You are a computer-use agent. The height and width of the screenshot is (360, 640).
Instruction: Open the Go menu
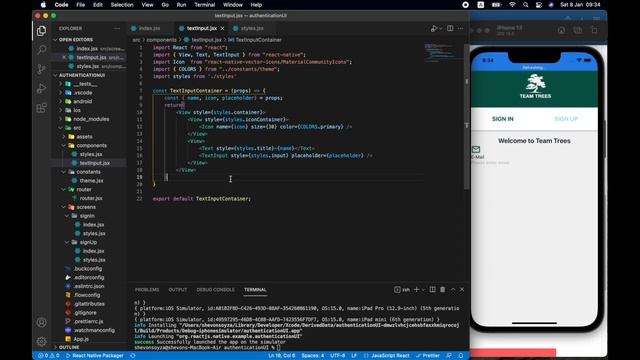[165, 5]
